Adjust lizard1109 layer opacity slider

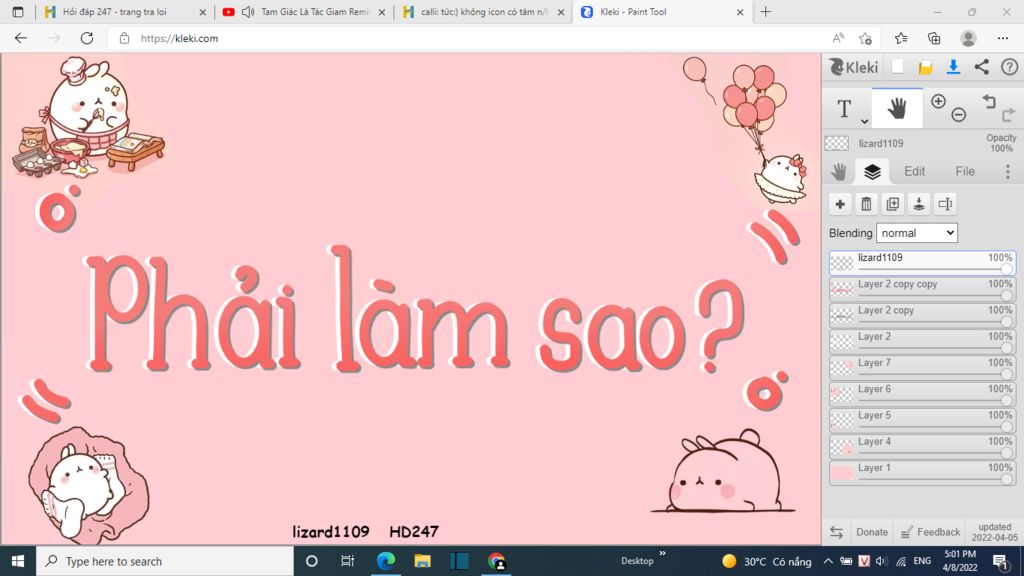point(935,269)
